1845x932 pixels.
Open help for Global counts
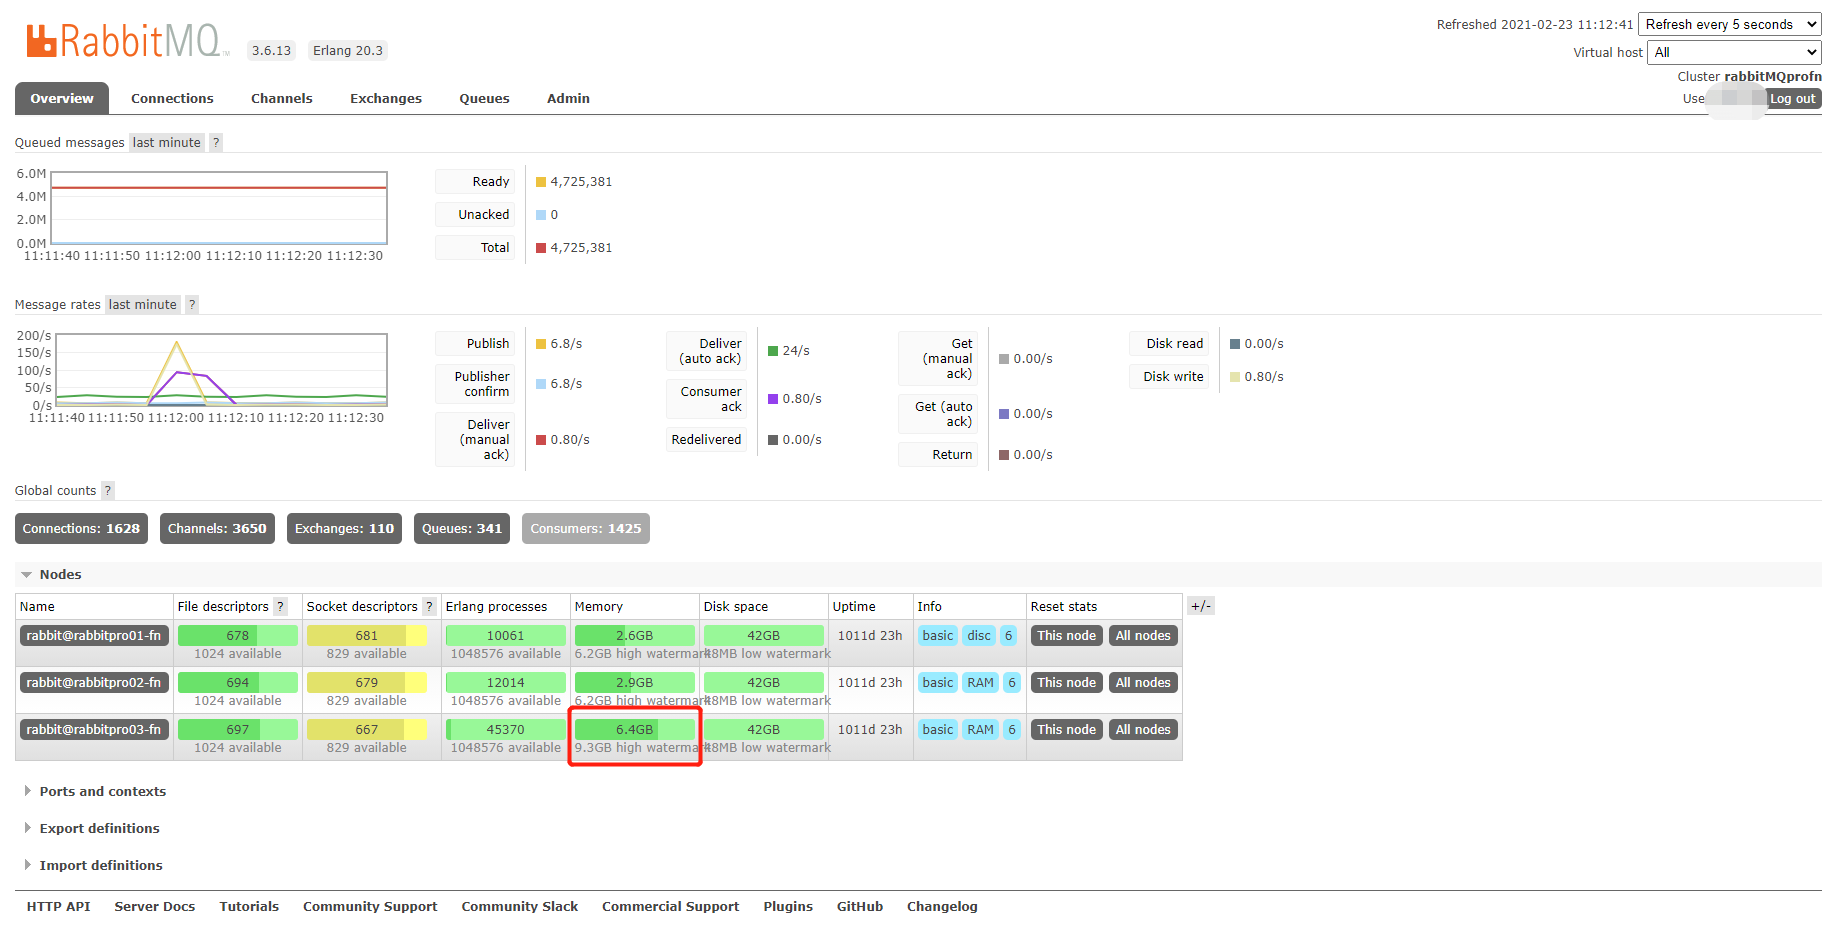pyautogui.click(x=108, y=491)
